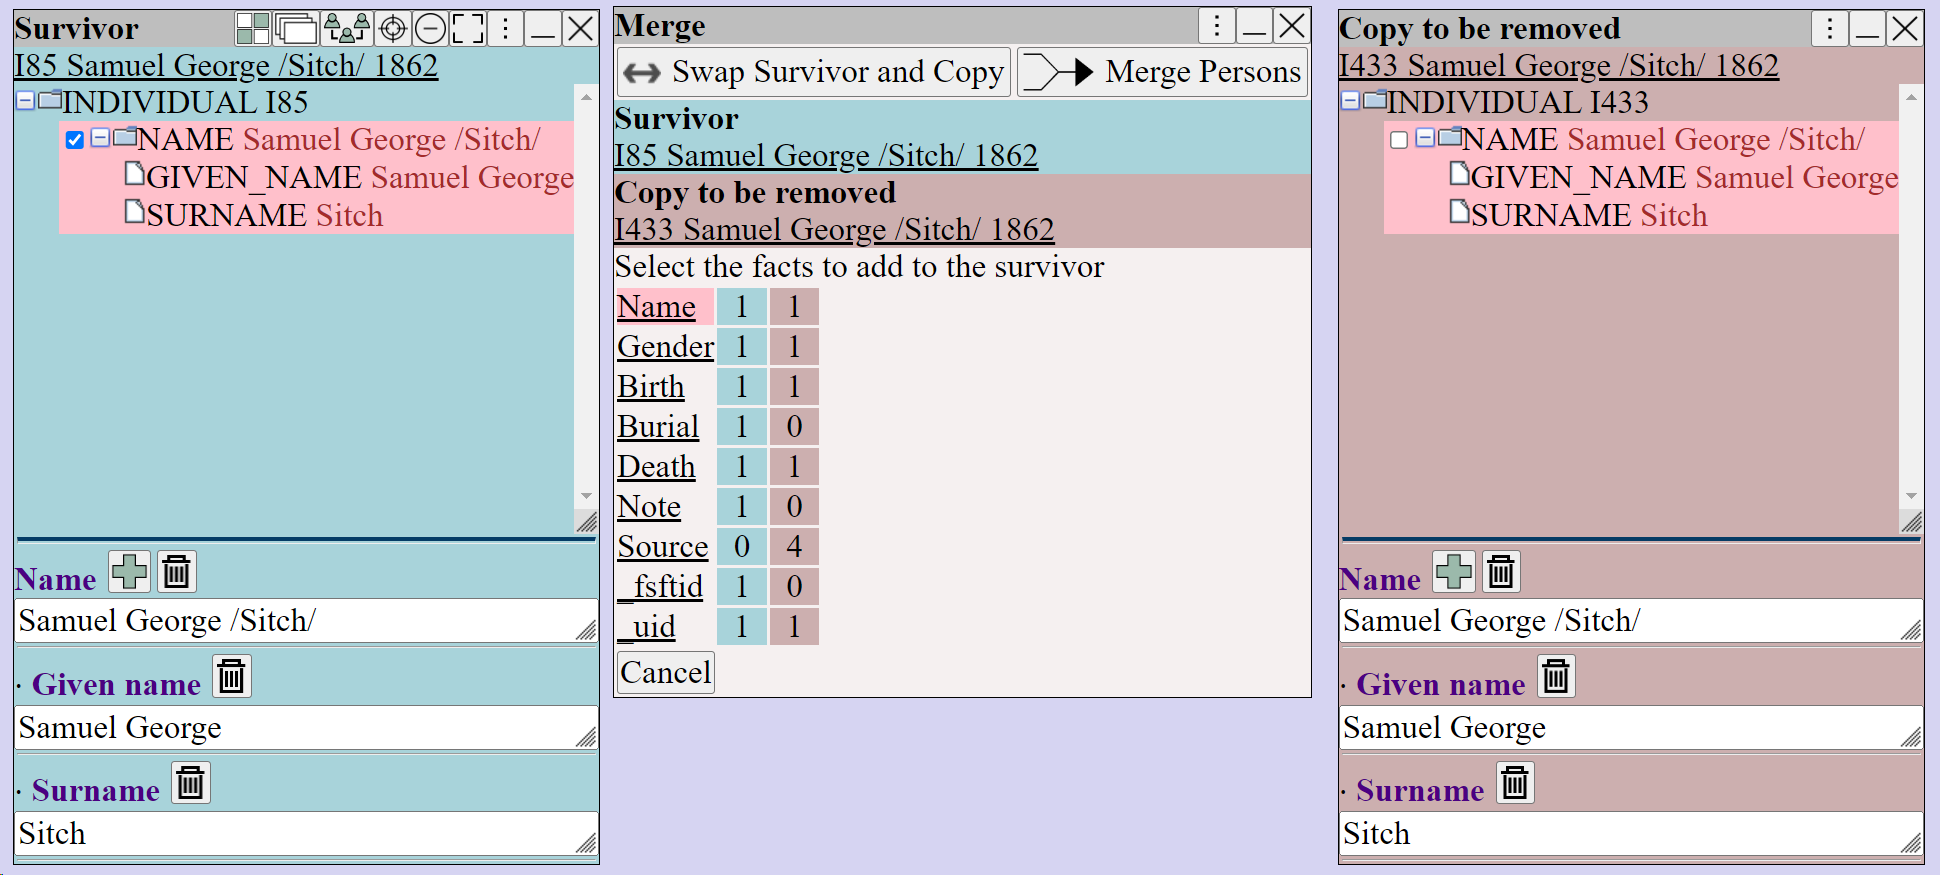
Task: Collapse the NAME node in Survivor tree
Action: pos(100,137)
